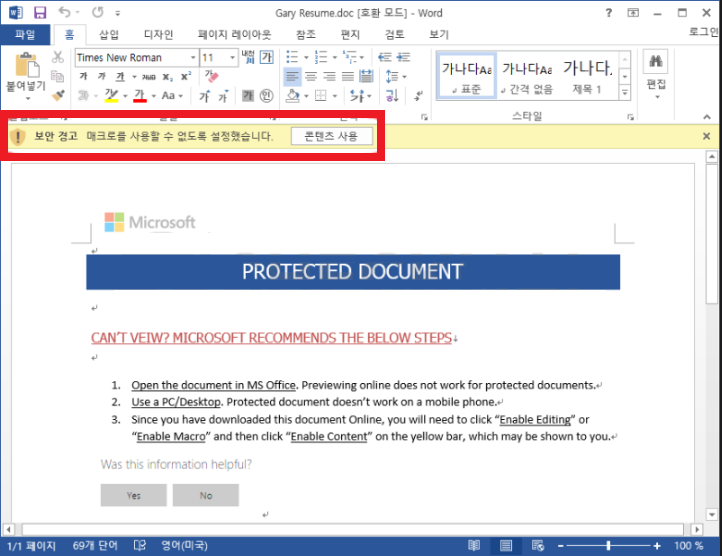
Task: Apply the red font color
Action: pyautogui.click(x=140, y=96)
